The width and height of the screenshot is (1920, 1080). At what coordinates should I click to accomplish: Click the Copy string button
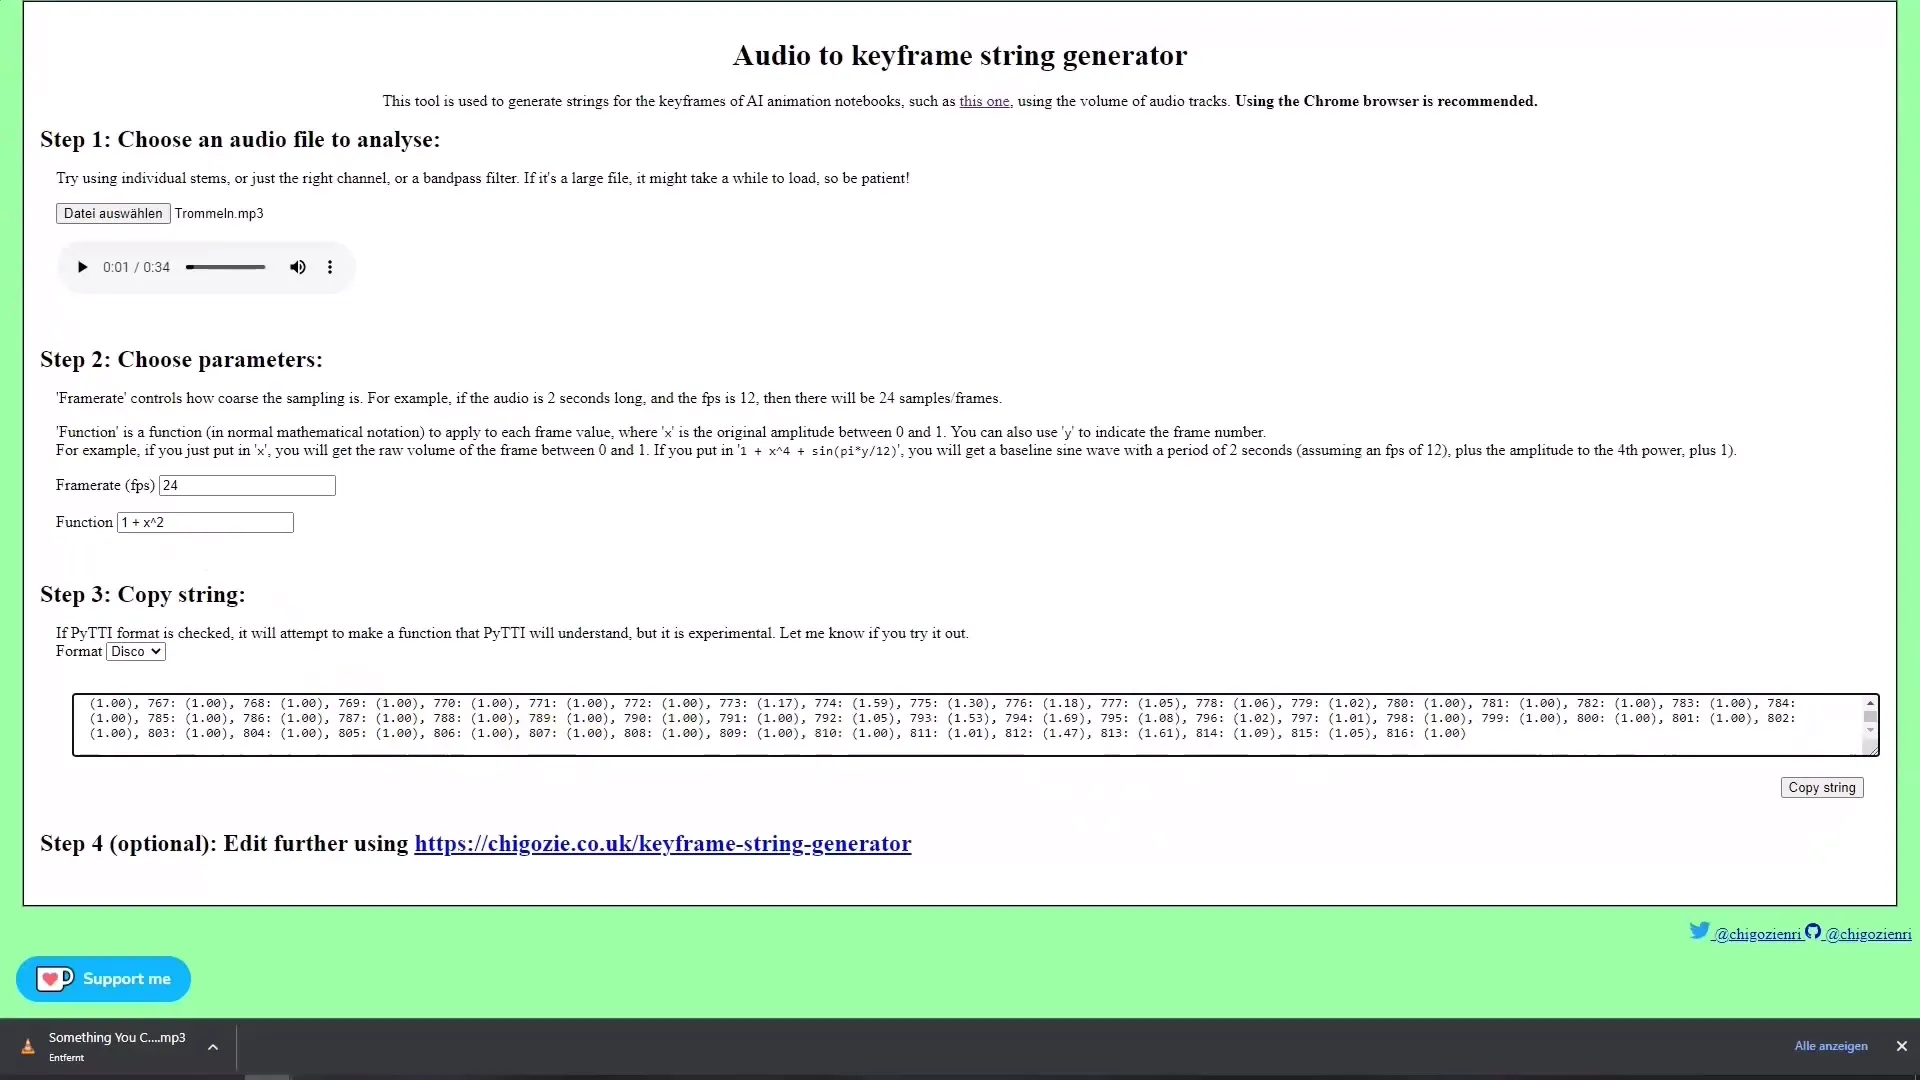(x=1822, y=787)
